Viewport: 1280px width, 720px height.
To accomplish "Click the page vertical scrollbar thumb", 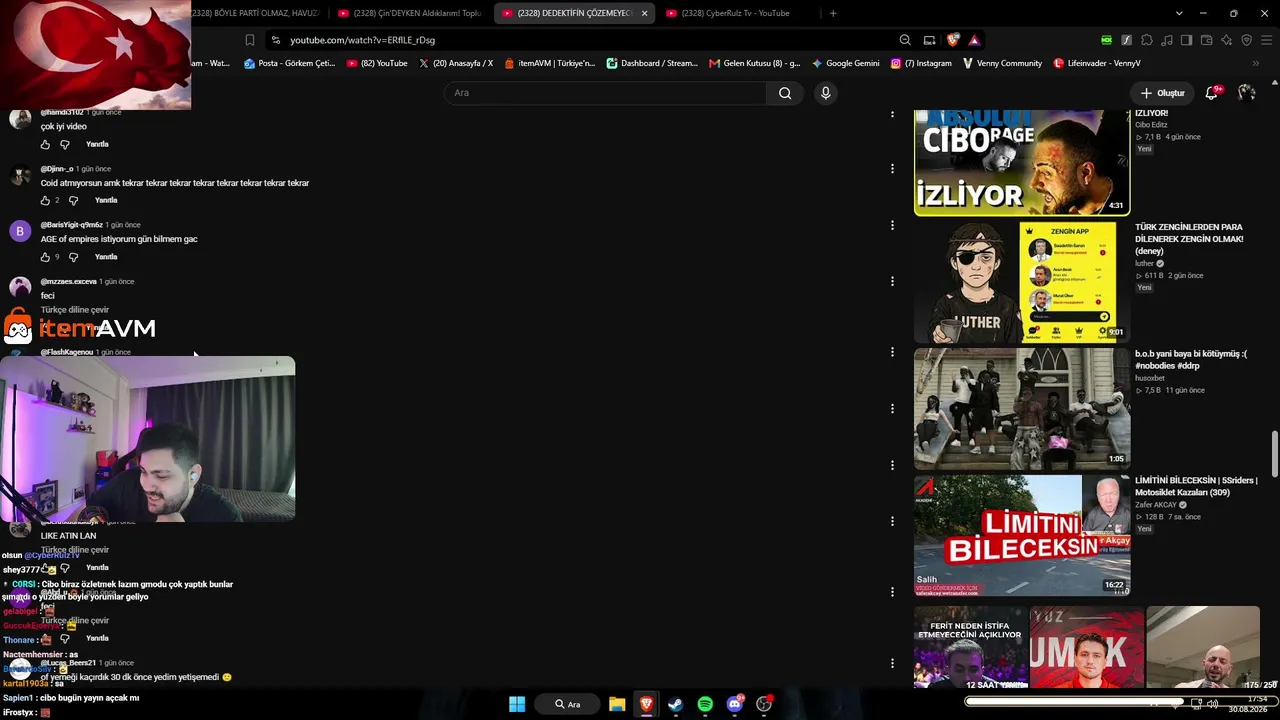I will coord(1274,455).
